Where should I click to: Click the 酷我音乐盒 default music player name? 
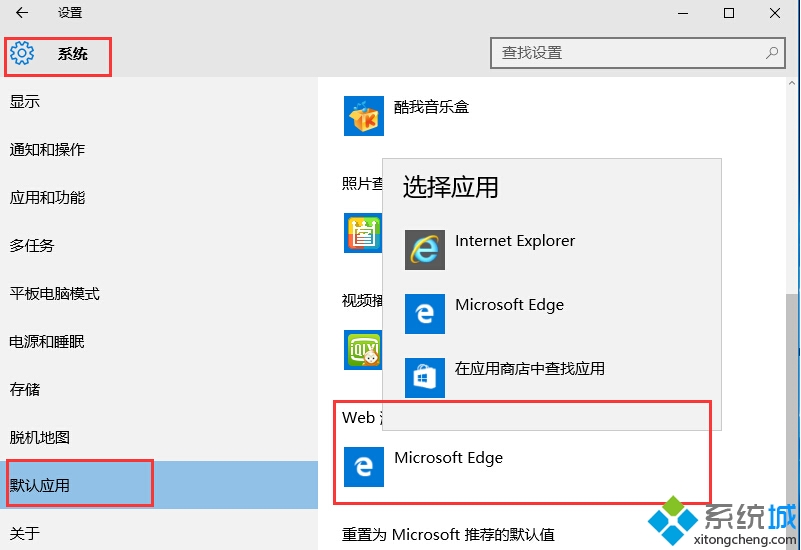(x=431, y=107)
